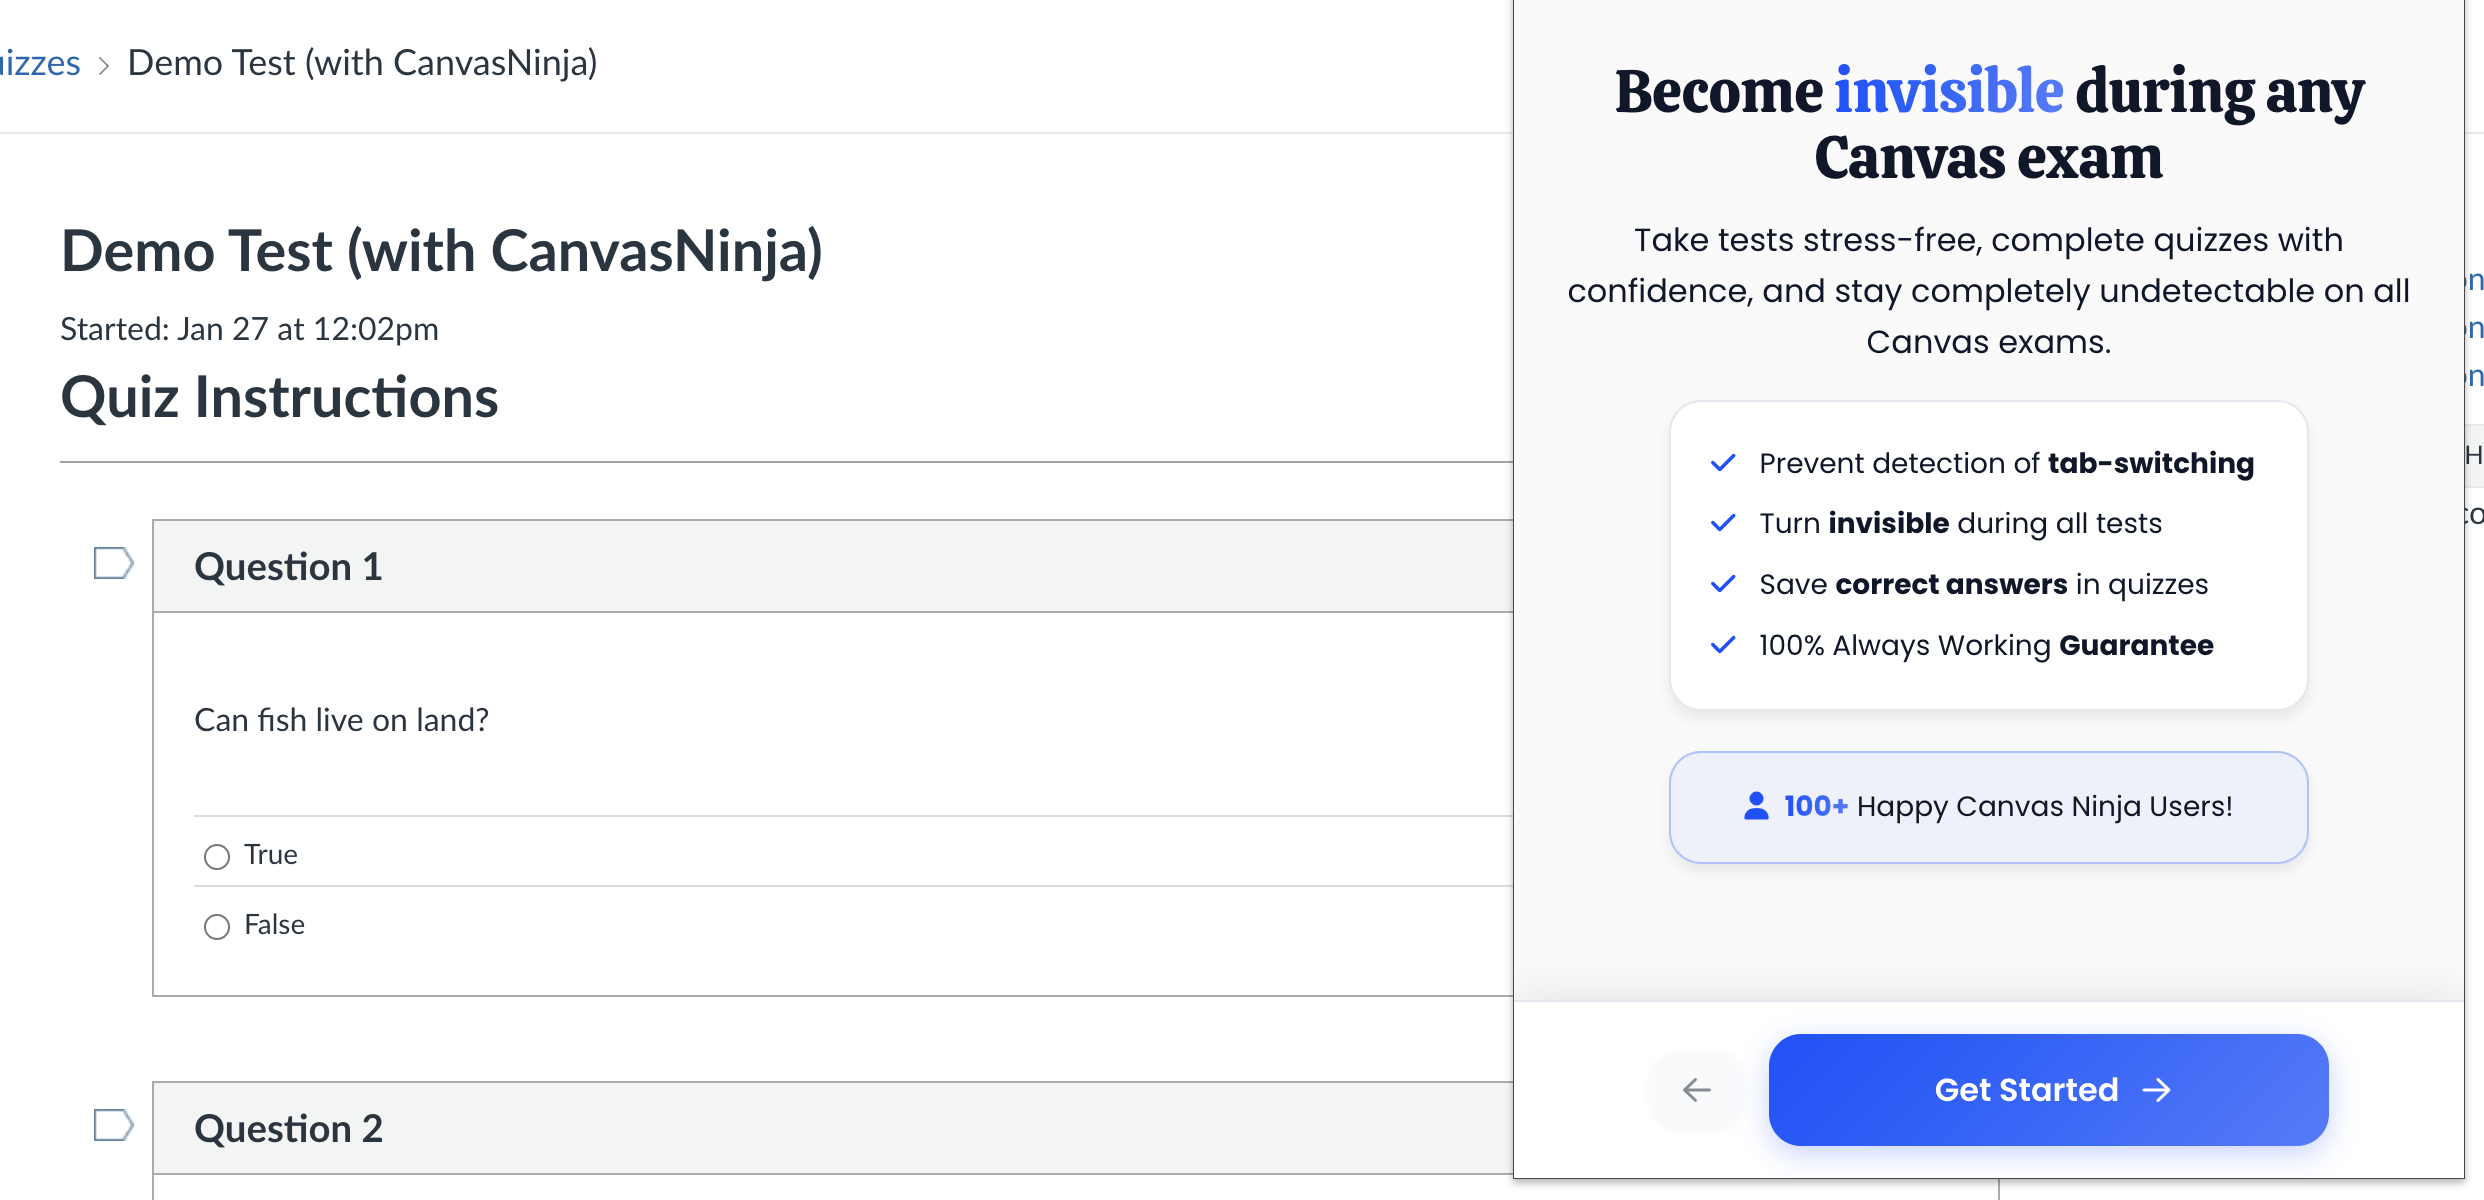Image resolution: width=2484 pixels, height=1200 pixels.
Task: Click the 100+ Happy Canvas Ninja Users badge
Action: click(1988, 807)
